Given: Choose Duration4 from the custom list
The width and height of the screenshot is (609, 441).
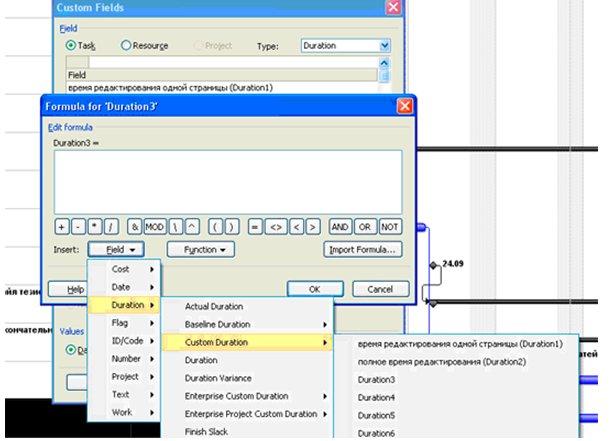Looking at the screenshot, I should tap(456, 397).
